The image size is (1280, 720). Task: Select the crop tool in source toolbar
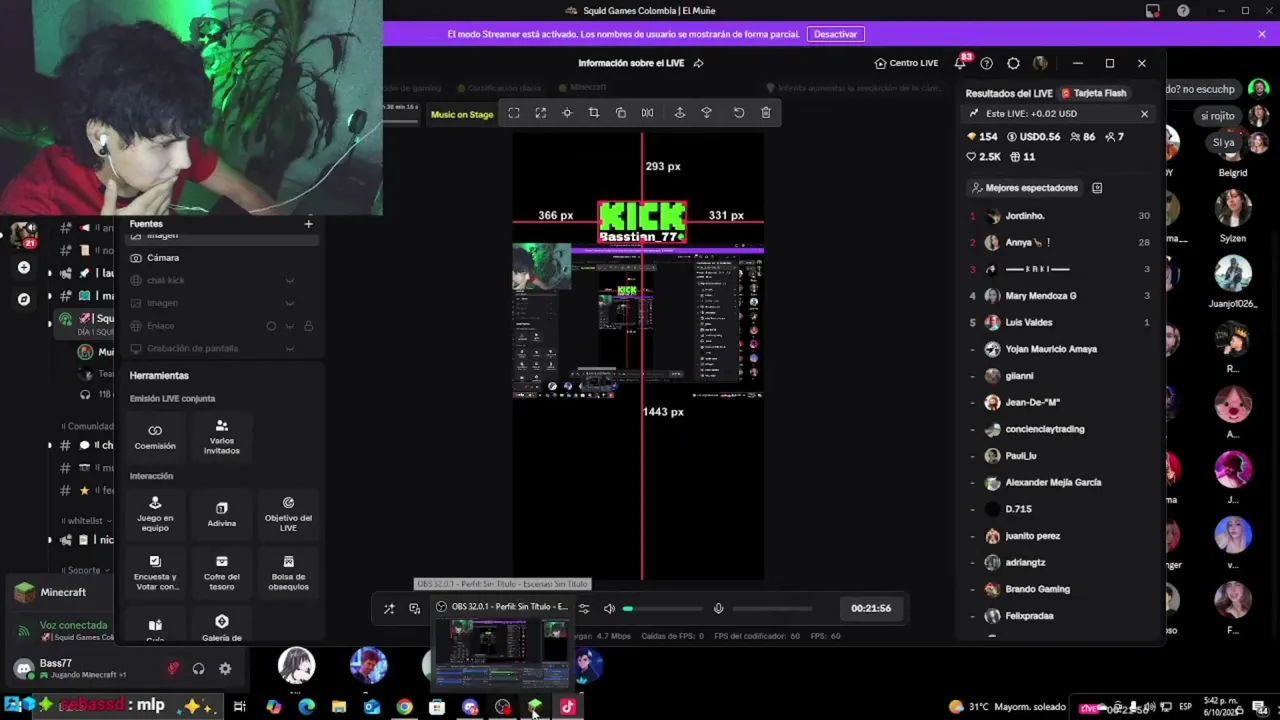pyautogui.click(x=594, y=113)
